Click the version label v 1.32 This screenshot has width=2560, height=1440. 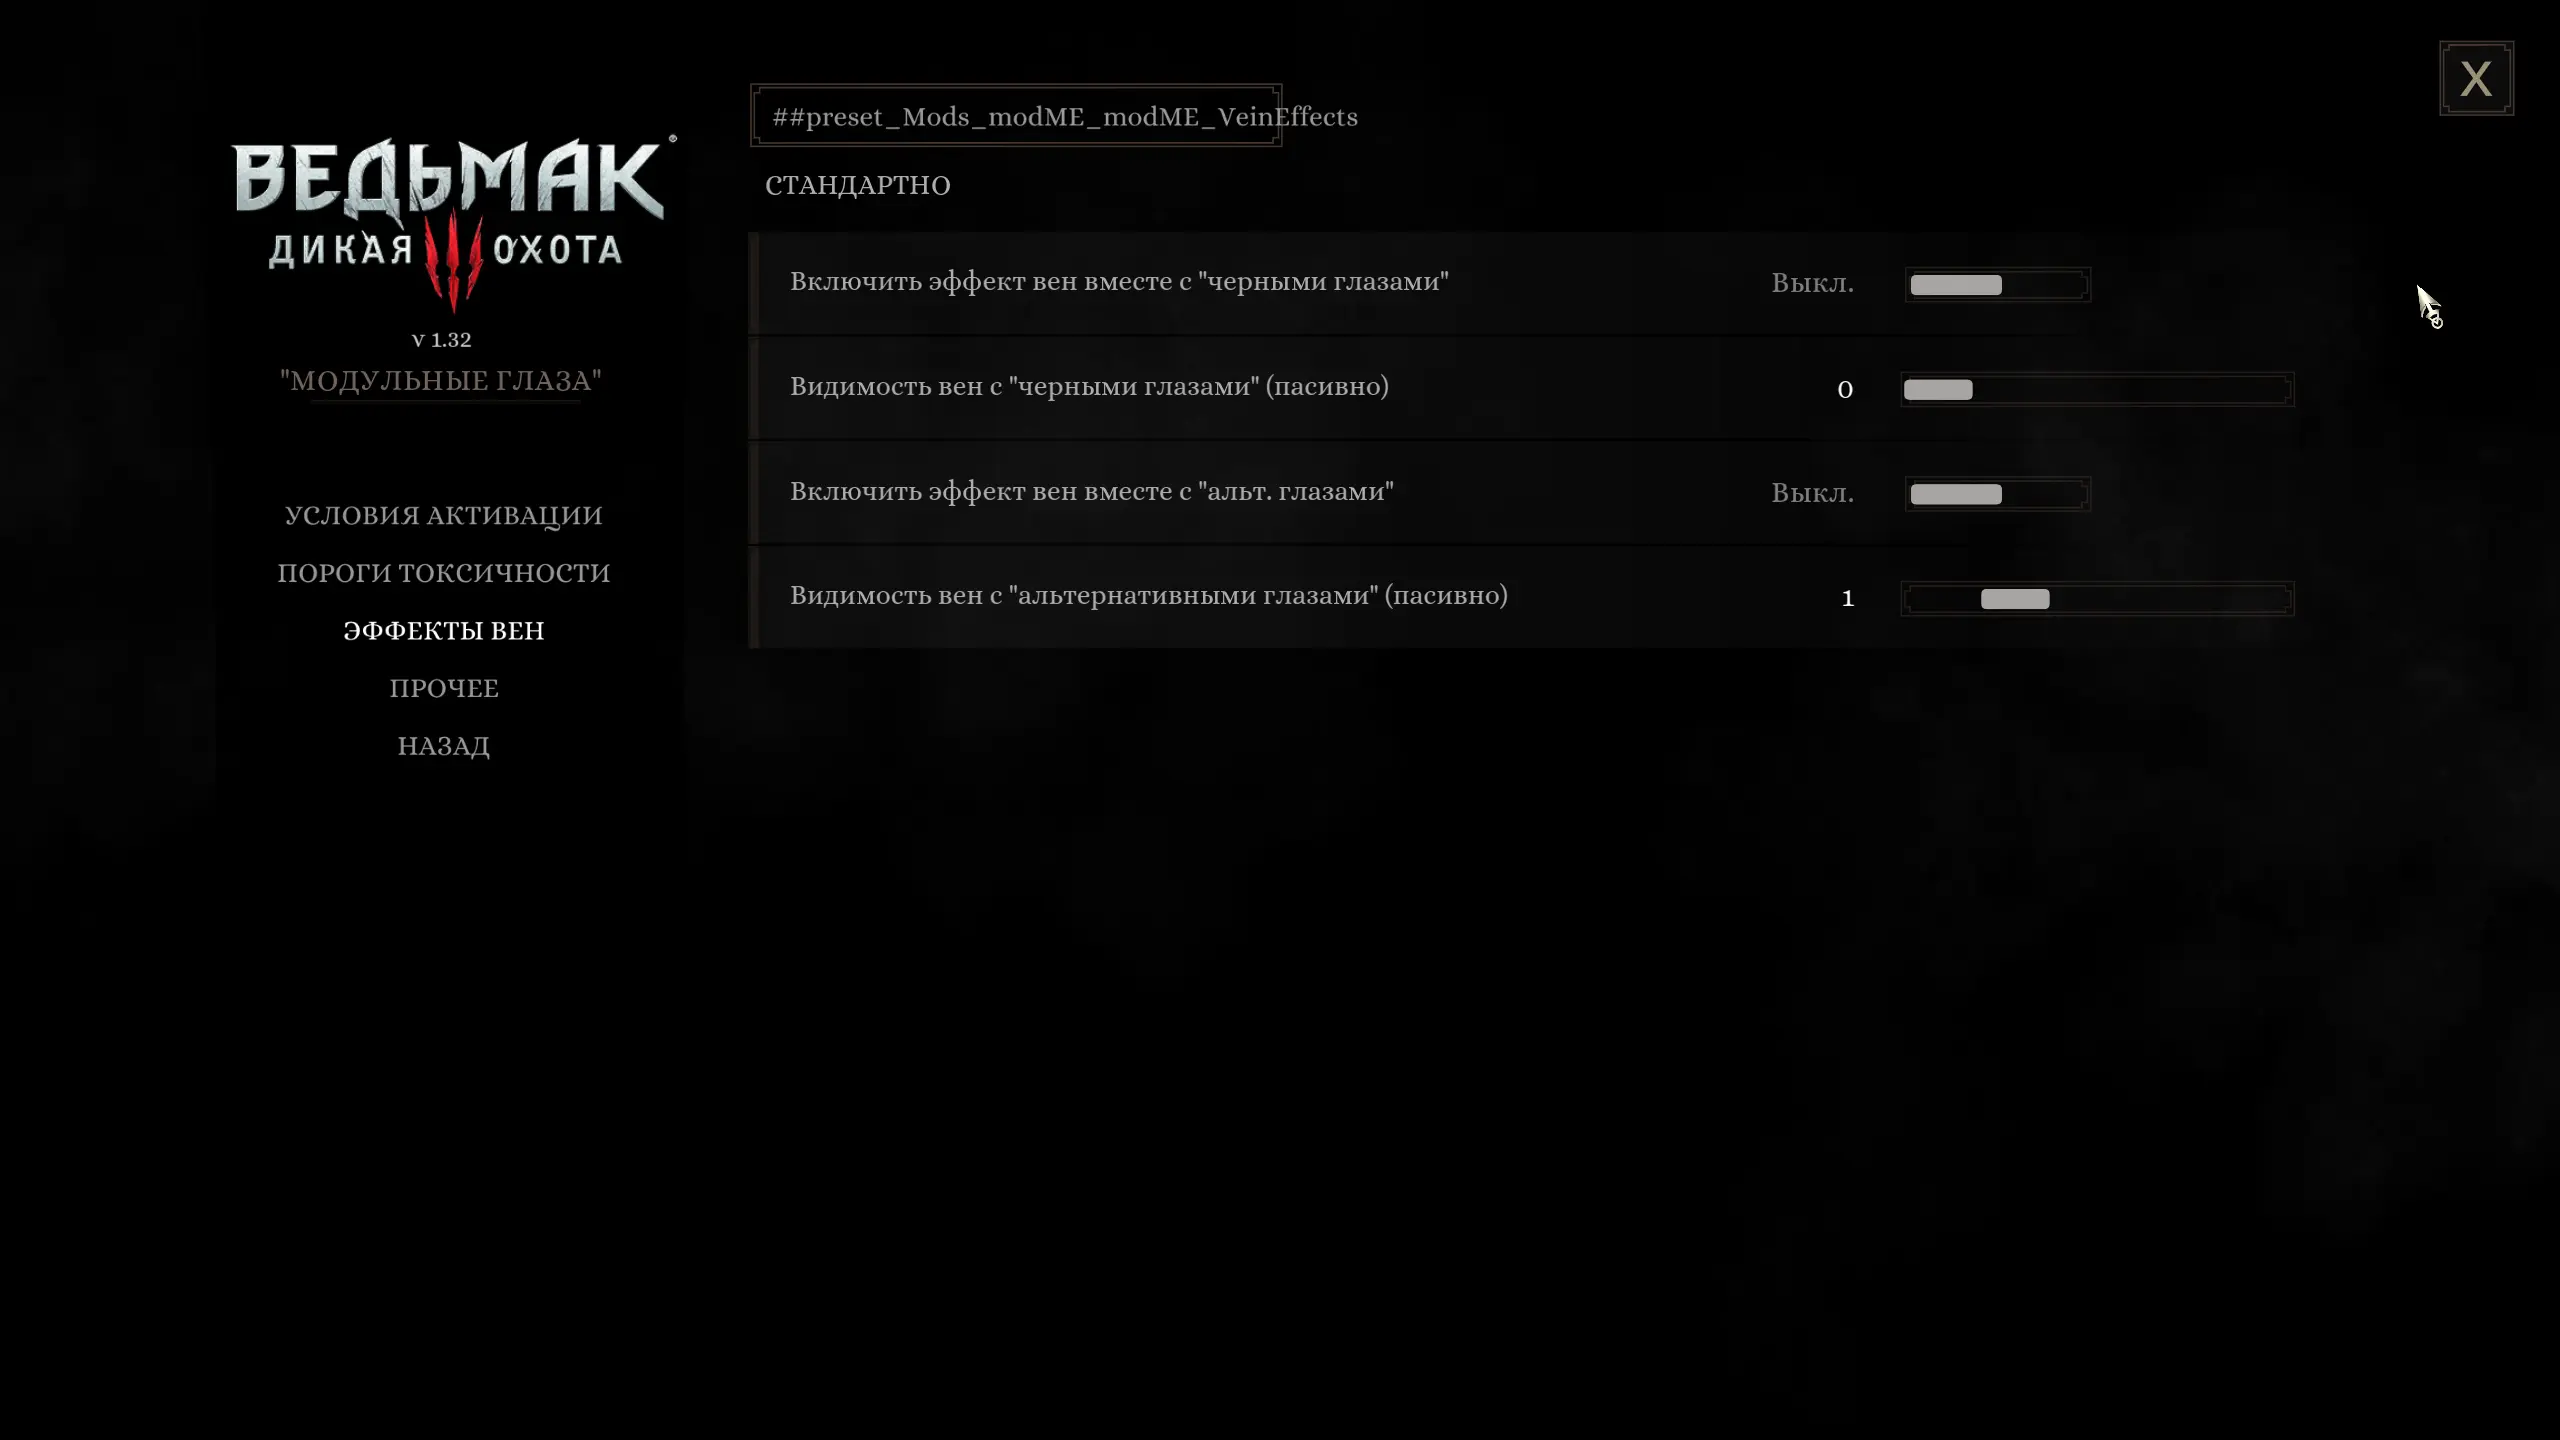442,340
